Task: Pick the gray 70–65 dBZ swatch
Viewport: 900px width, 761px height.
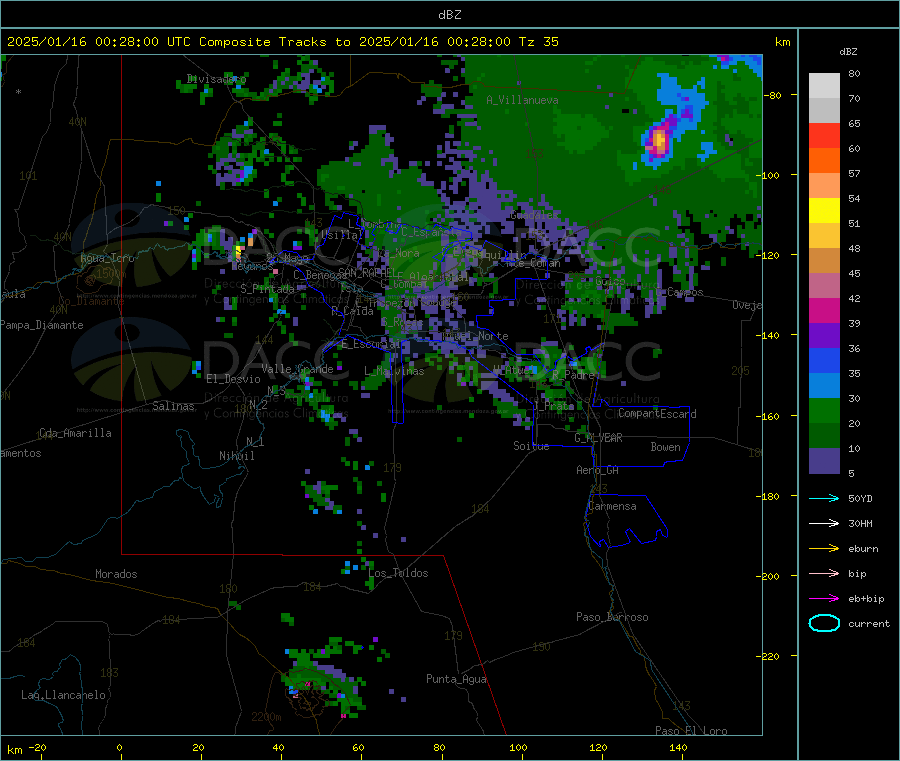Action: (824, 111)
